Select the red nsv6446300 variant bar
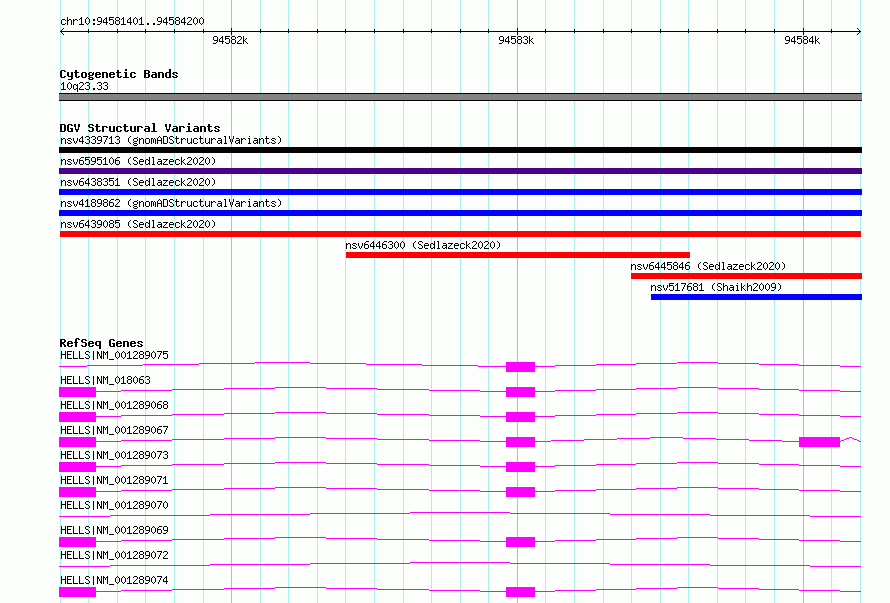This screenshot has height=603, width=890. [x=518, y=255]
